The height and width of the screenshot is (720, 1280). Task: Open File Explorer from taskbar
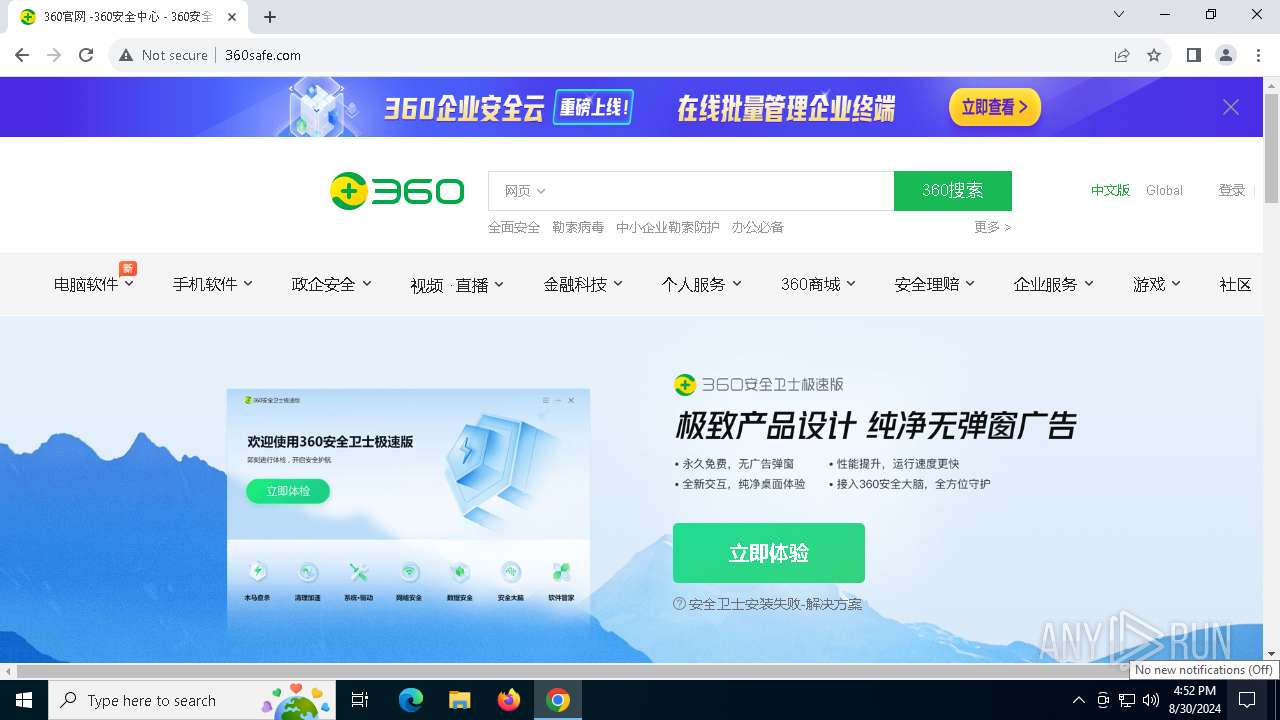(459, 700)
